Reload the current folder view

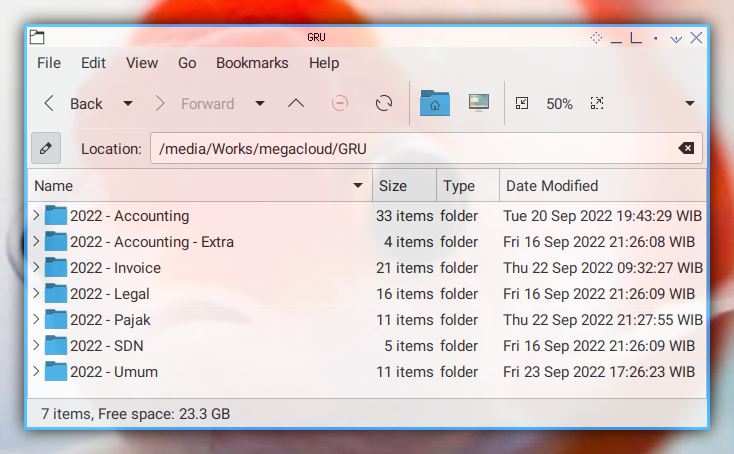tap(384, 103)
